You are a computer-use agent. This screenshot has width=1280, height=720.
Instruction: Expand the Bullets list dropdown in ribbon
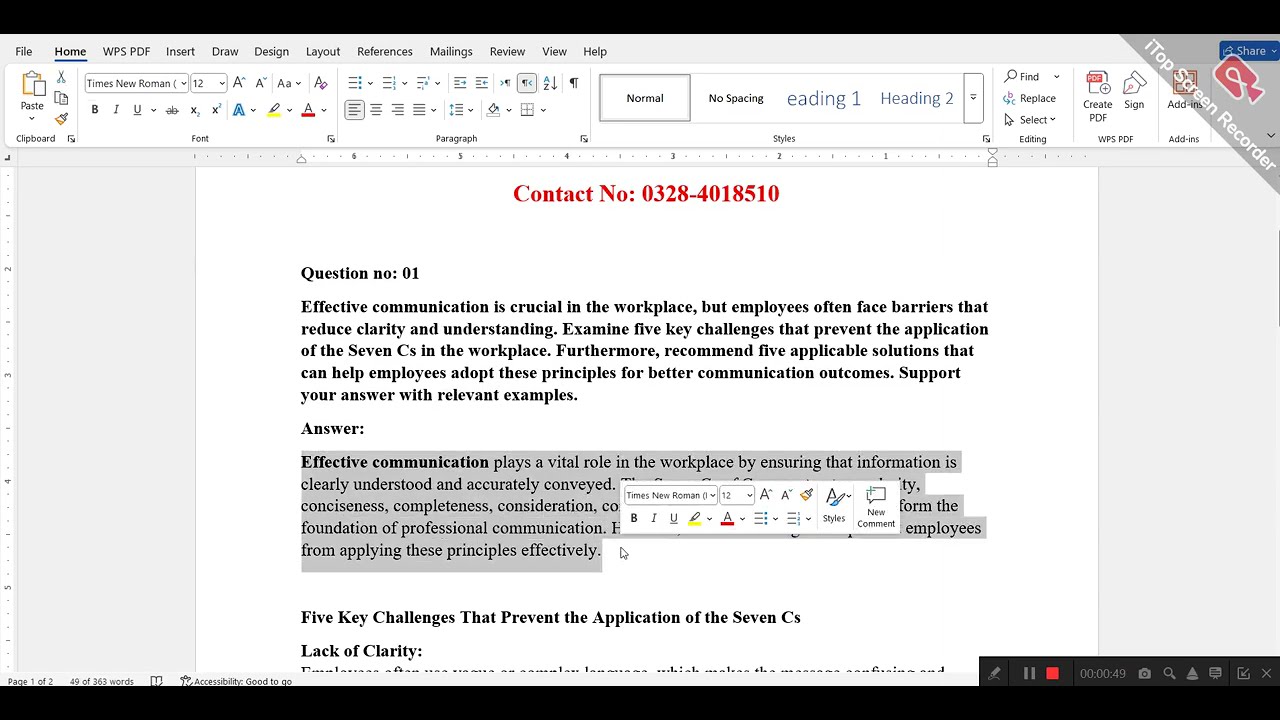coord(370,83)
